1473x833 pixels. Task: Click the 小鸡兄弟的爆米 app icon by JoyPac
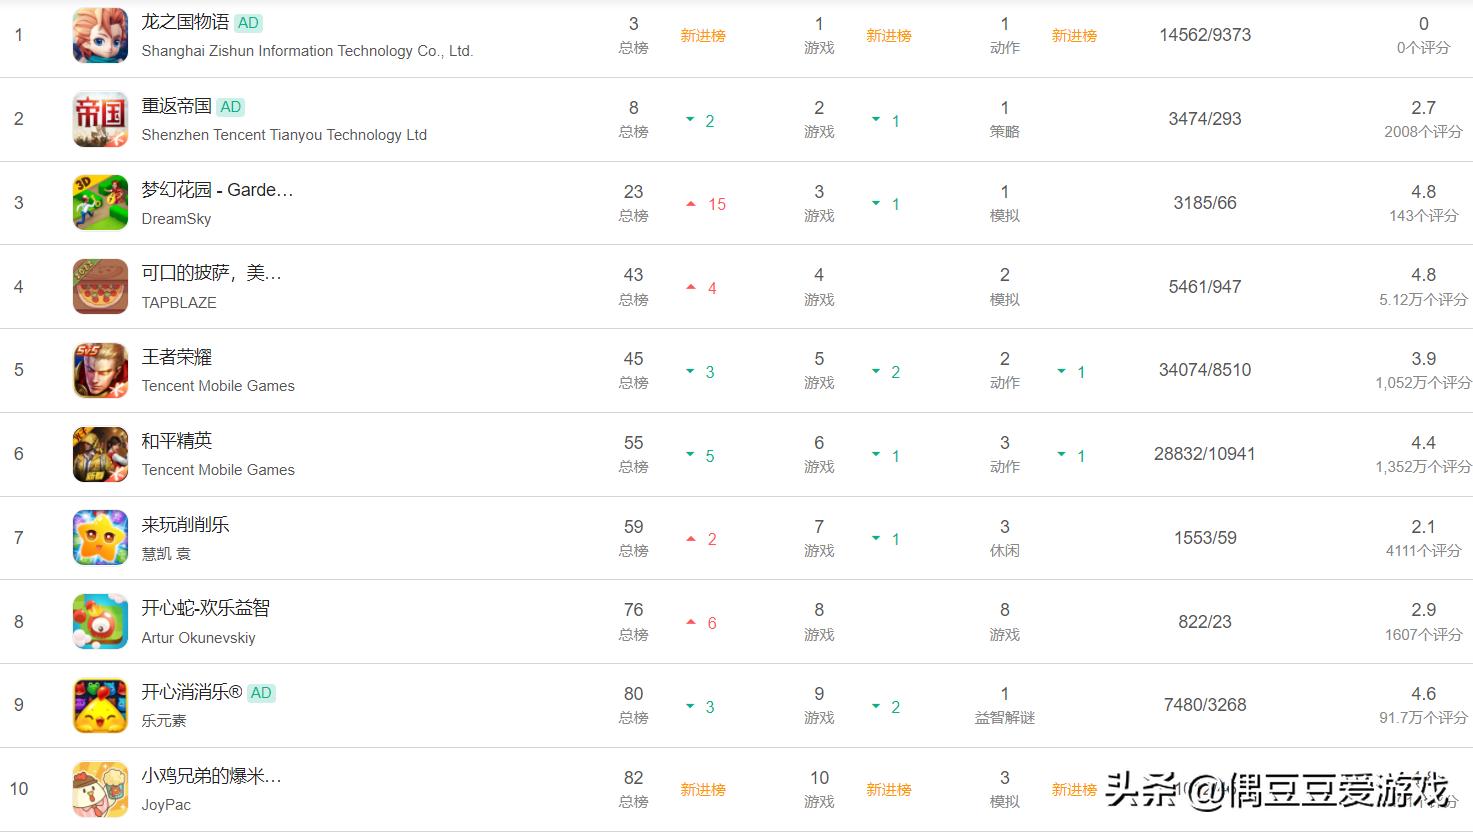(x=100, y=789)
